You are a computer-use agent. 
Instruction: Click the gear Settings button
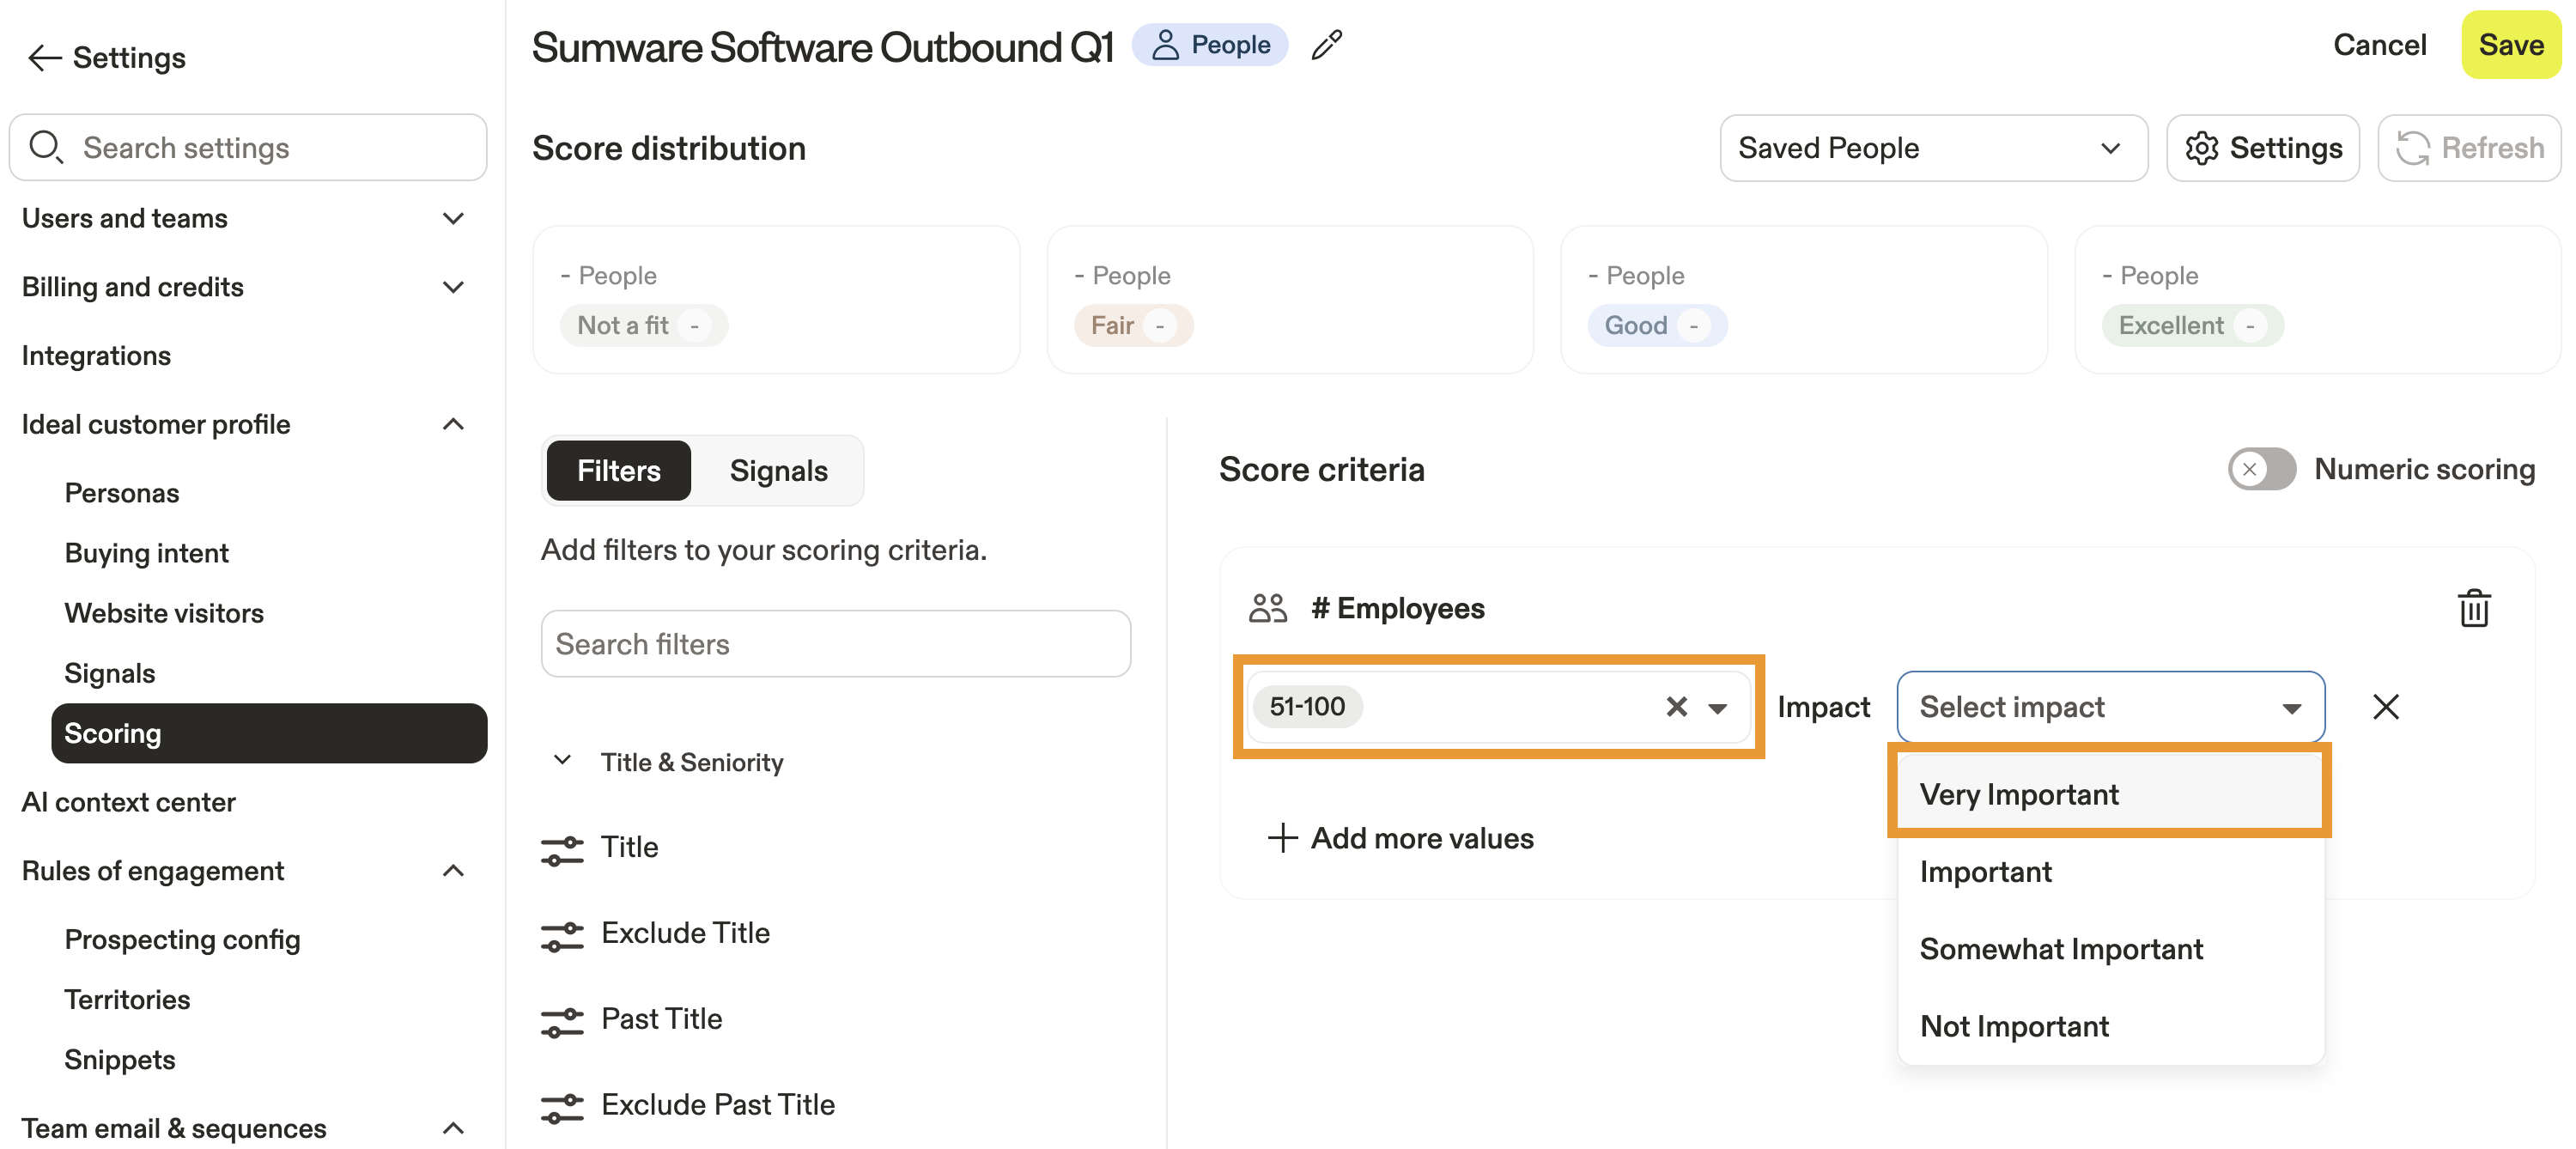point(2262,148)
